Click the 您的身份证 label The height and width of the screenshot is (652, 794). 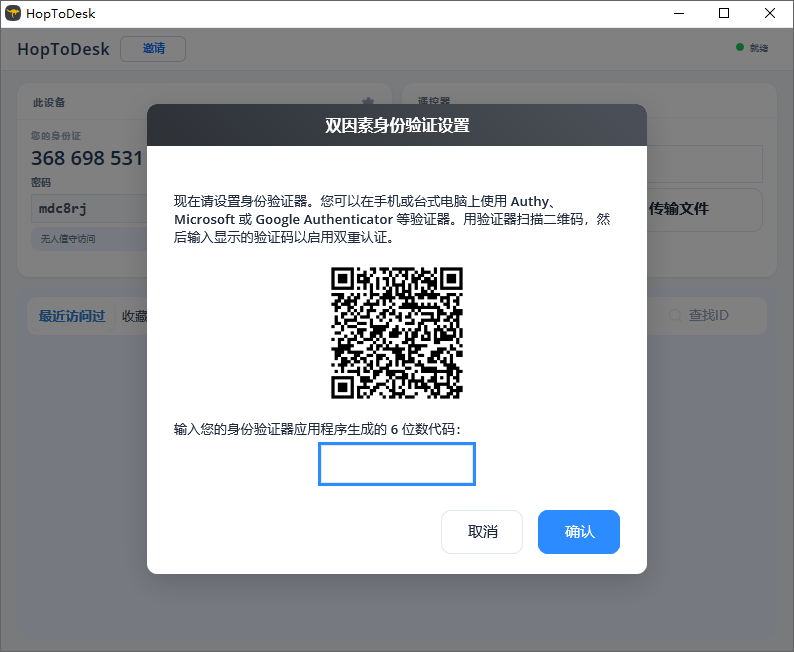tap(56, 136)
